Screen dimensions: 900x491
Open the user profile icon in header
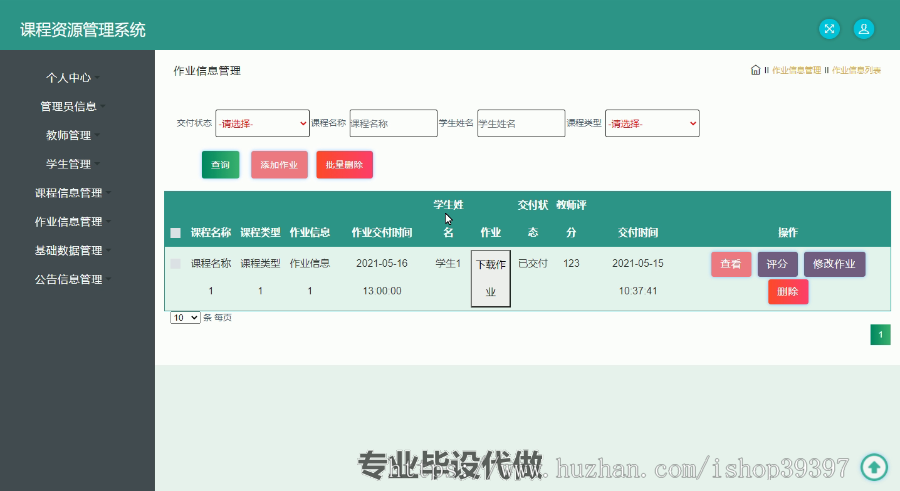863,29
